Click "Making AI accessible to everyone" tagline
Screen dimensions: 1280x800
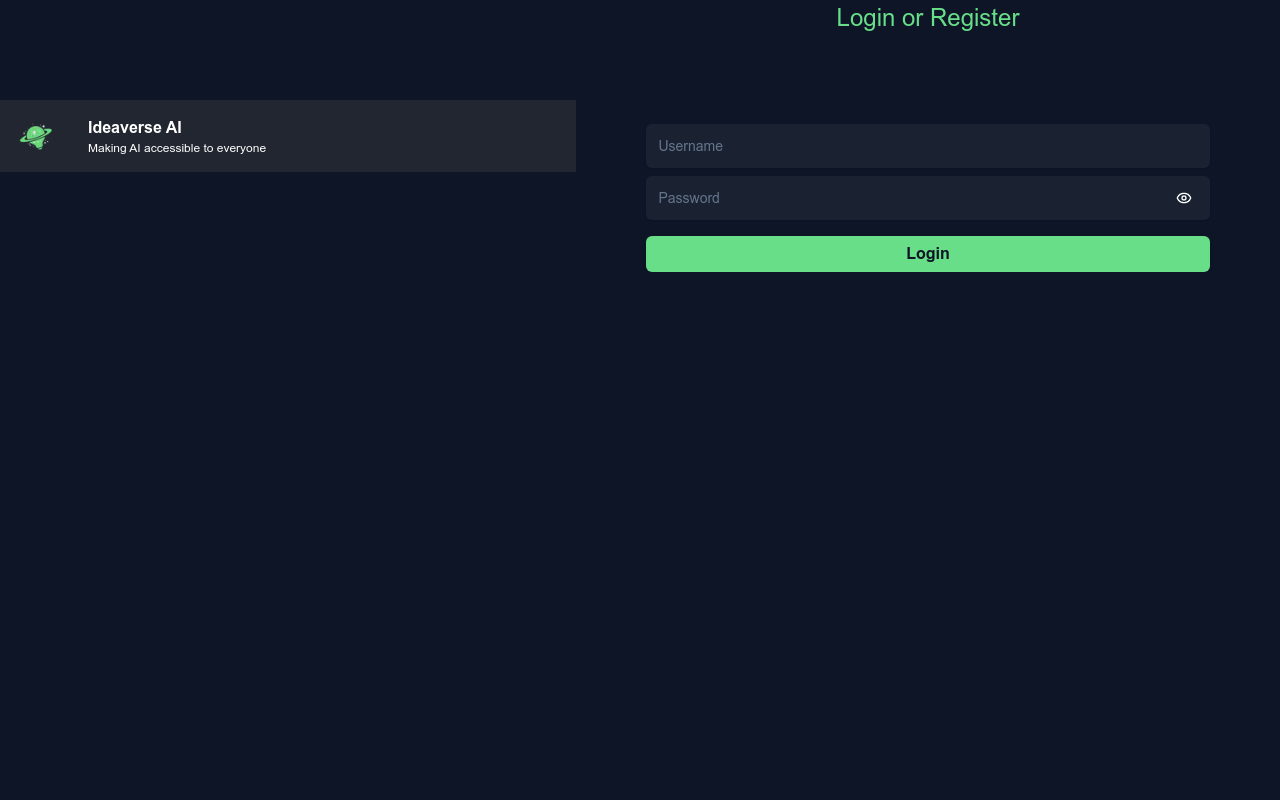(x=177, y=148)
